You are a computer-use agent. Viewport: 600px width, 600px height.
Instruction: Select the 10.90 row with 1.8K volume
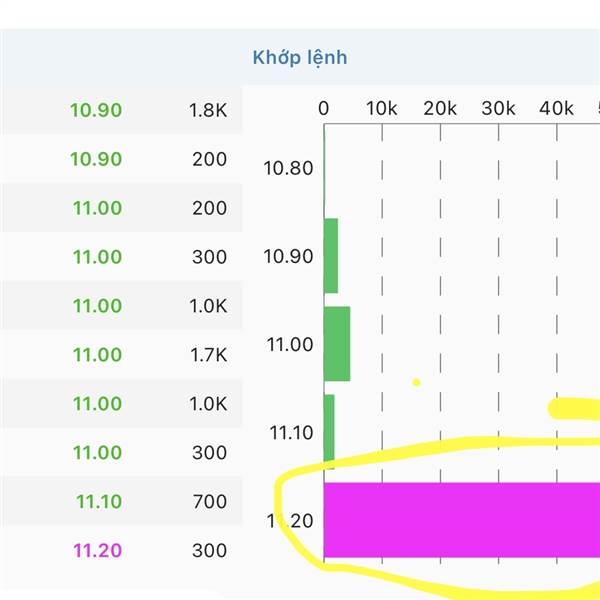[121, 110]
